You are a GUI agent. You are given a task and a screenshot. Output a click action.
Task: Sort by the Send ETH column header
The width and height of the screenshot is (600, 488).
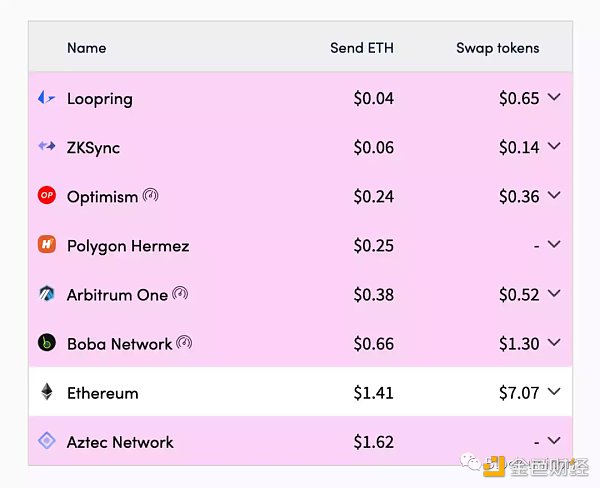pos(361,47)
